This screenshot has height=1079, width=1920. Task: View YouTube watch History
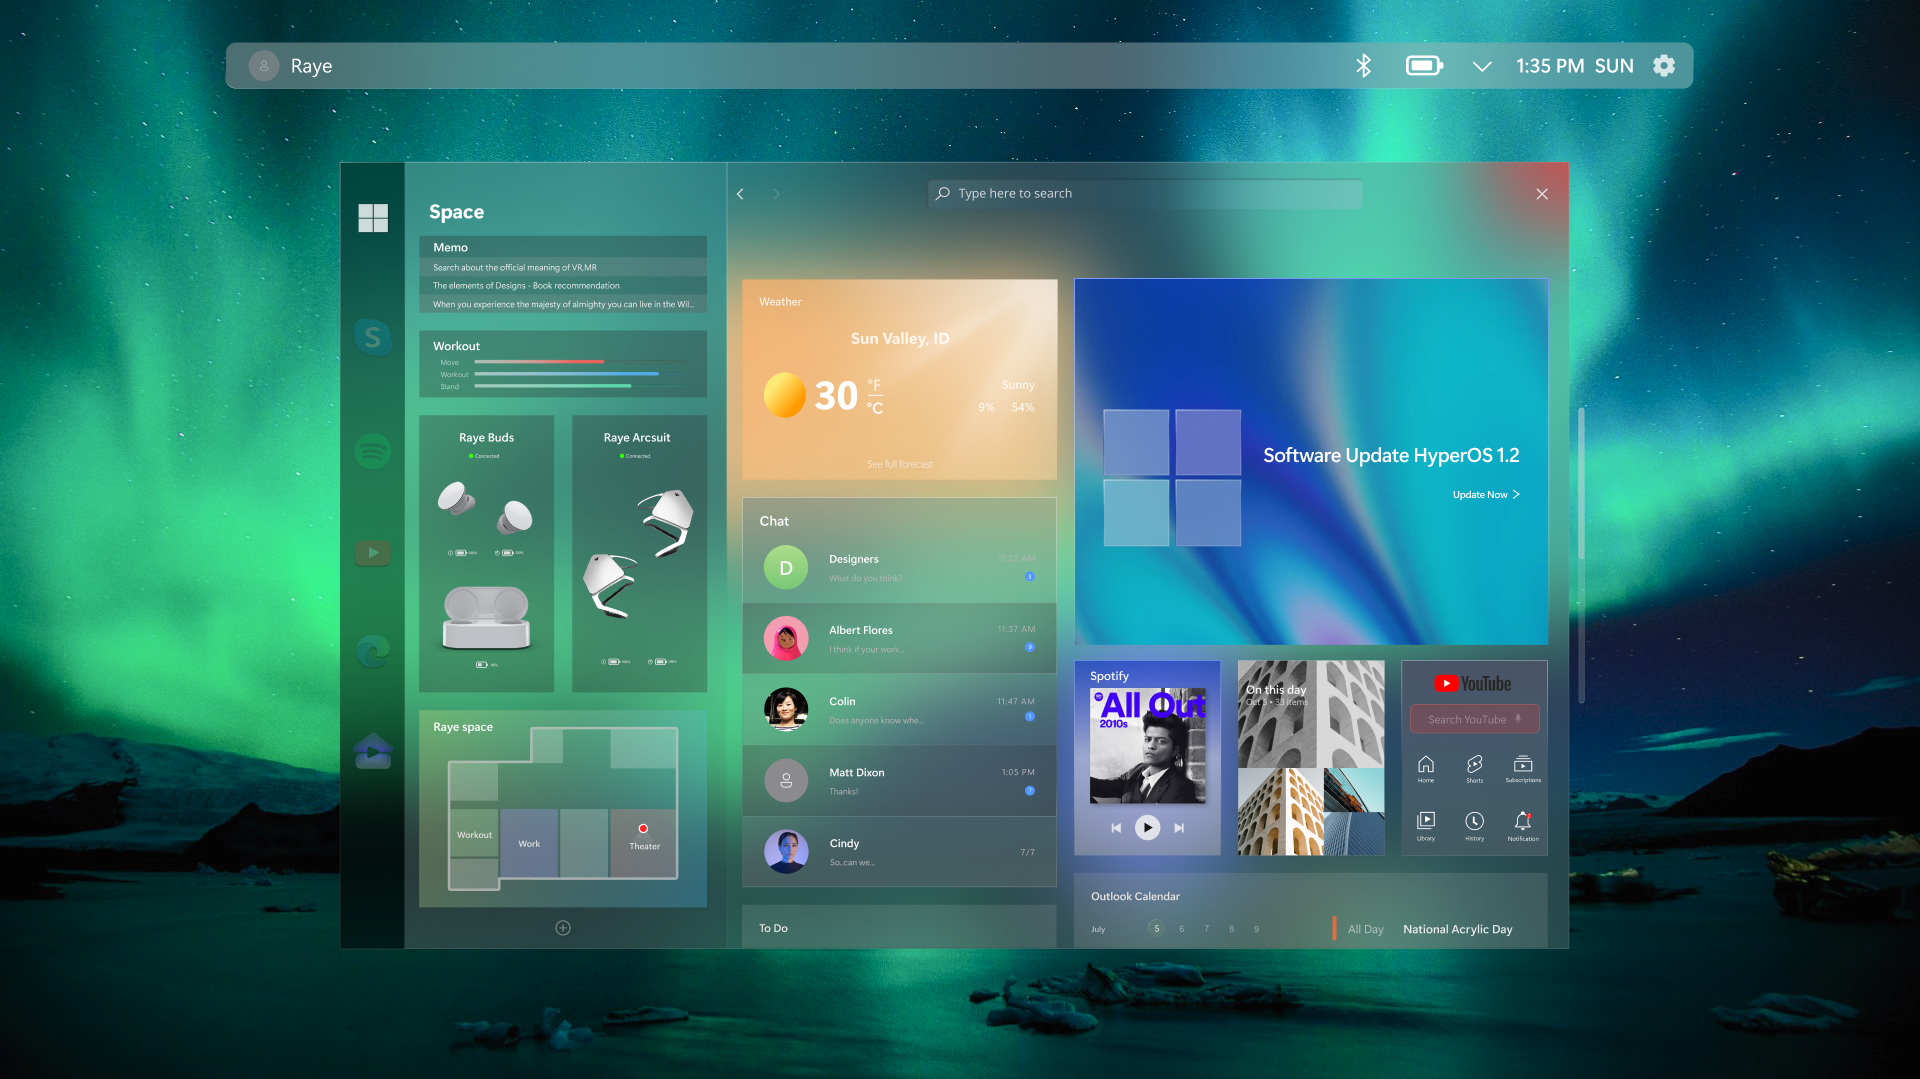click(1474, 823)
